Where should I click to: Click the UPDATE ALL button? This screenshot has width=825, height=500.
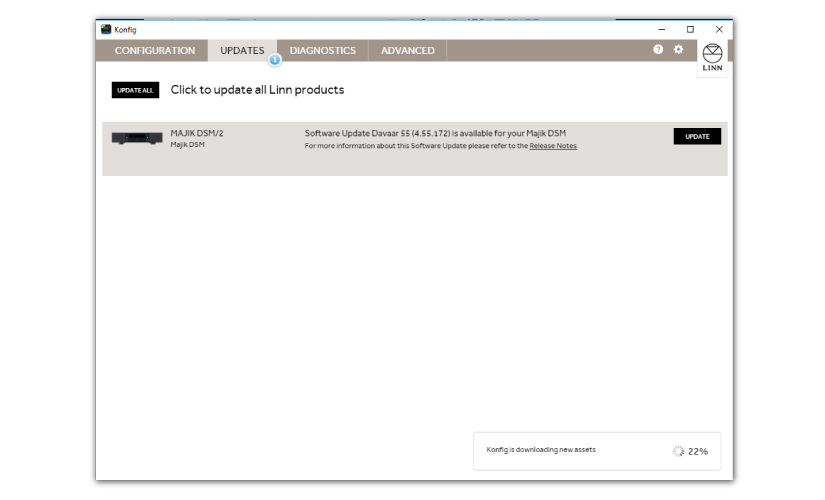(135, 90)
